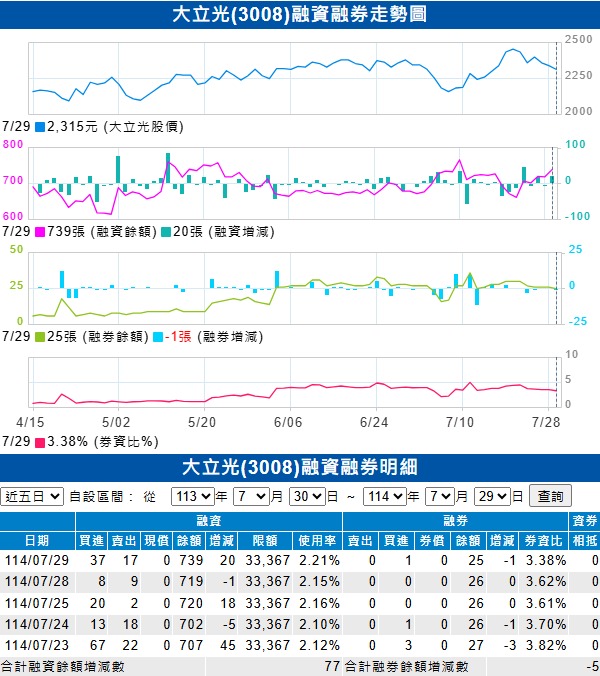Click total short change value -5
The height and width of the screenshot is (676, 600).
click(592, 667)
